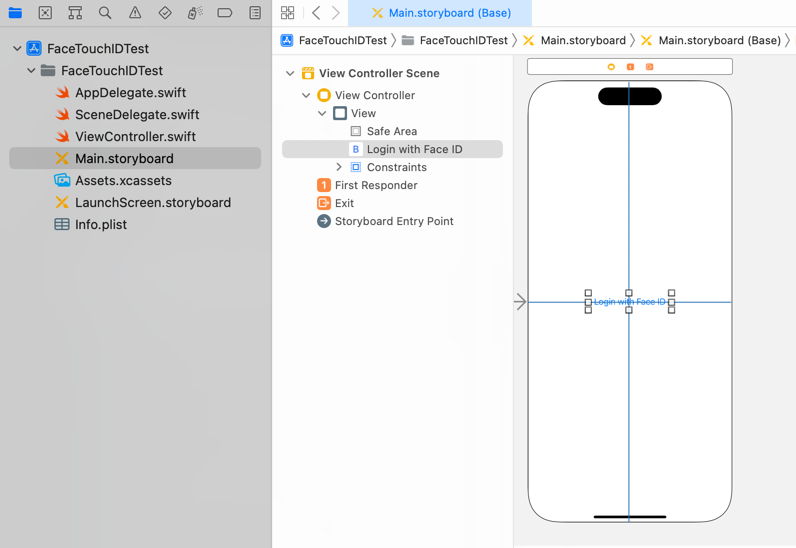Open ViewController.swift in the file navigator
The image size is (796, 548).
point(135,136)
